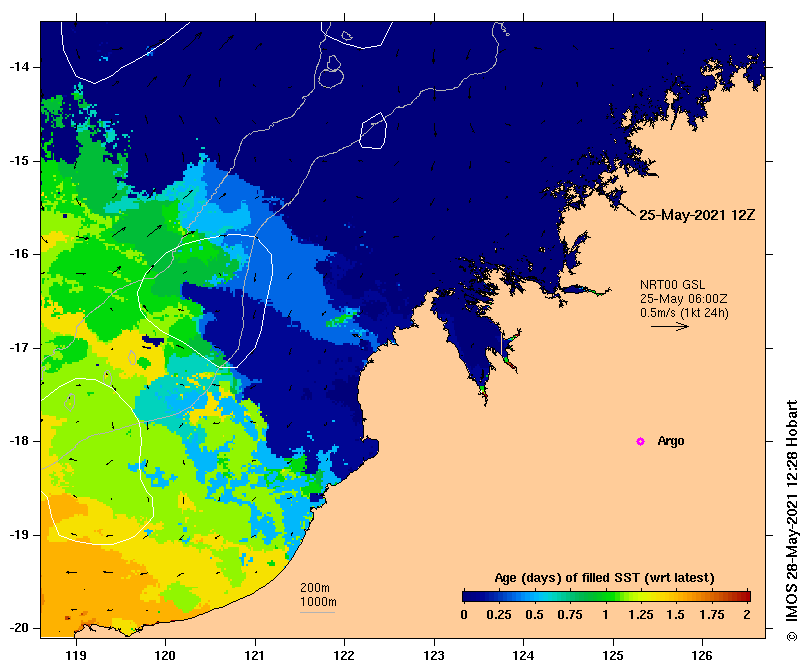This screenshot has width=809, height=672.
Task: Click longitude axis label 125
Action: coord(613,655)
